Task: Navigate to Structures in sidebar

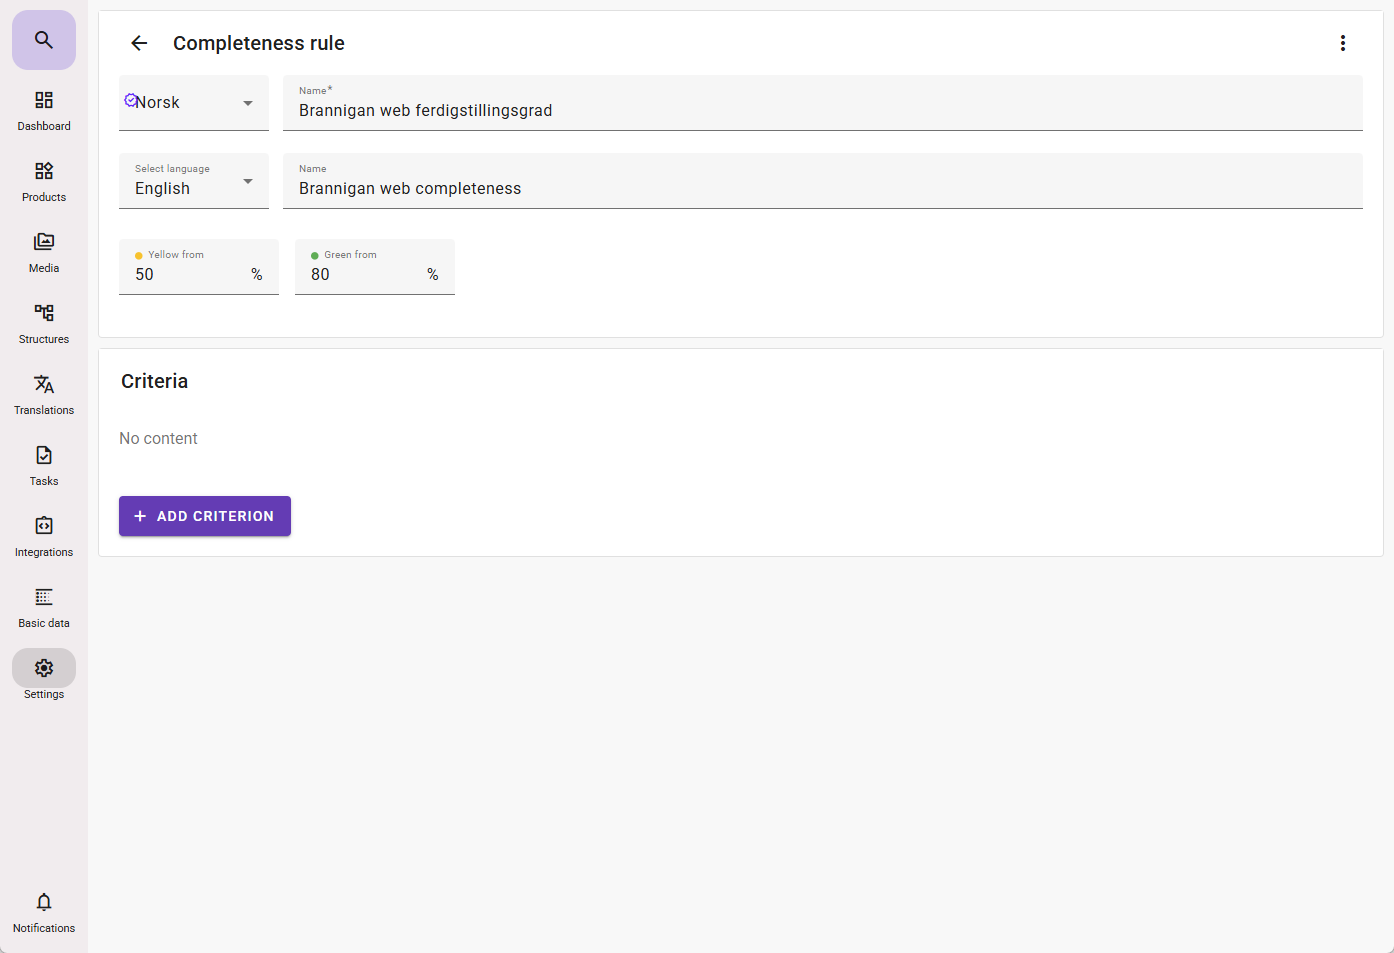Action: click(x=44, y=323)
